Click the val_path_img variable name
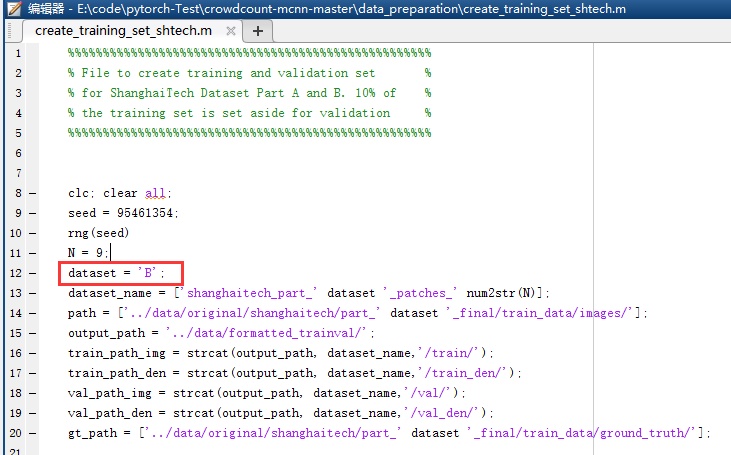The height and width of the screenshot is (455, 731). (110, 393)
